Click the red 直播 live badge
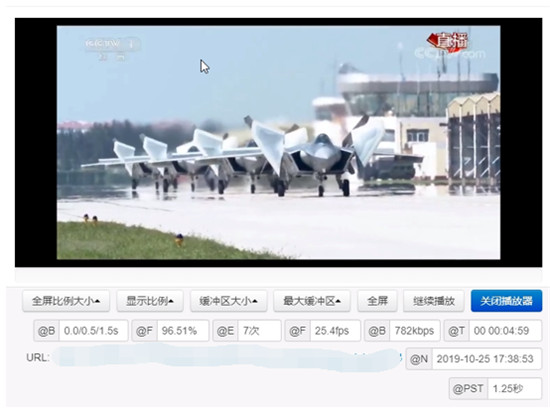This screenshot has height=412, width=550. point(448,42)
